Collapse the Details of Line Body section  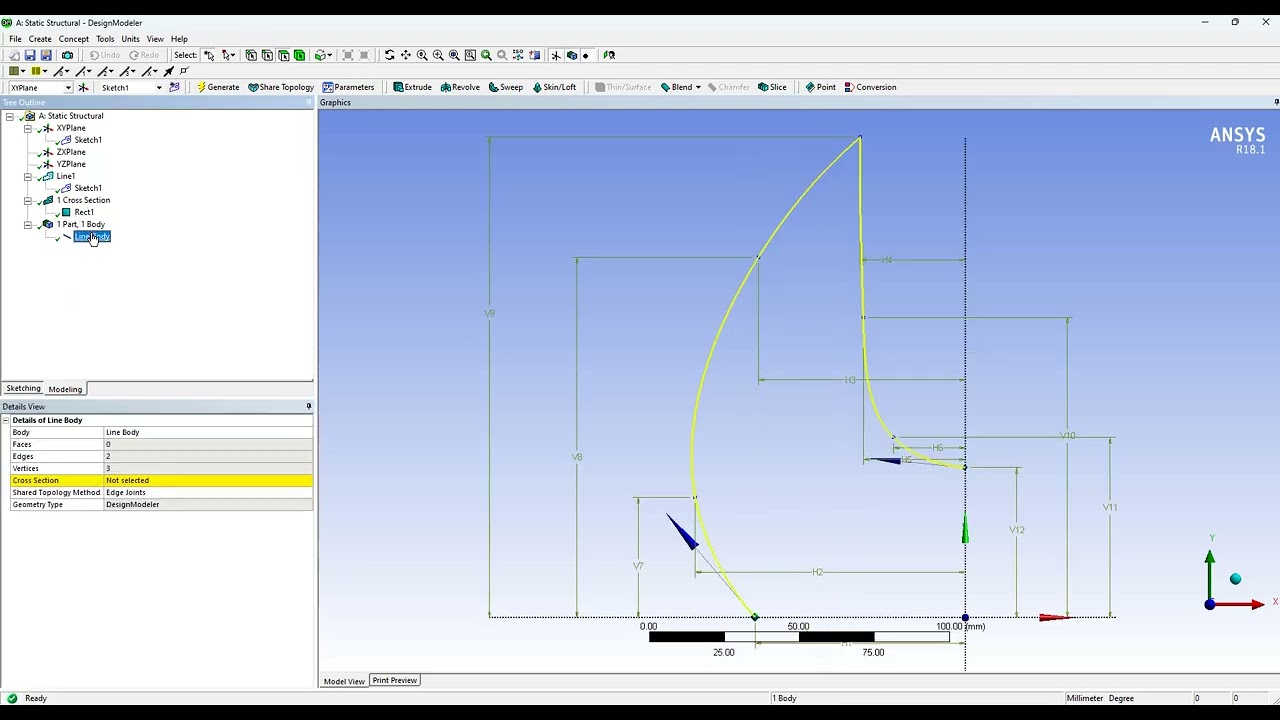(6, 420)
